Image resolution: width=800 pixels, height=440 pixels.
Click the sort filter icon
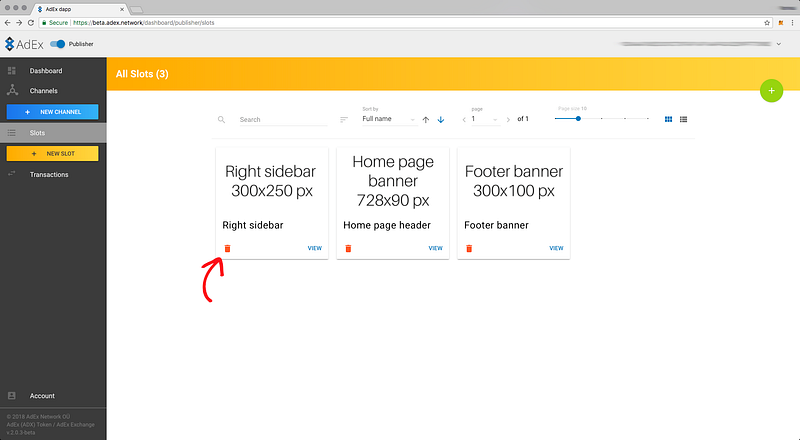(344, 119)
